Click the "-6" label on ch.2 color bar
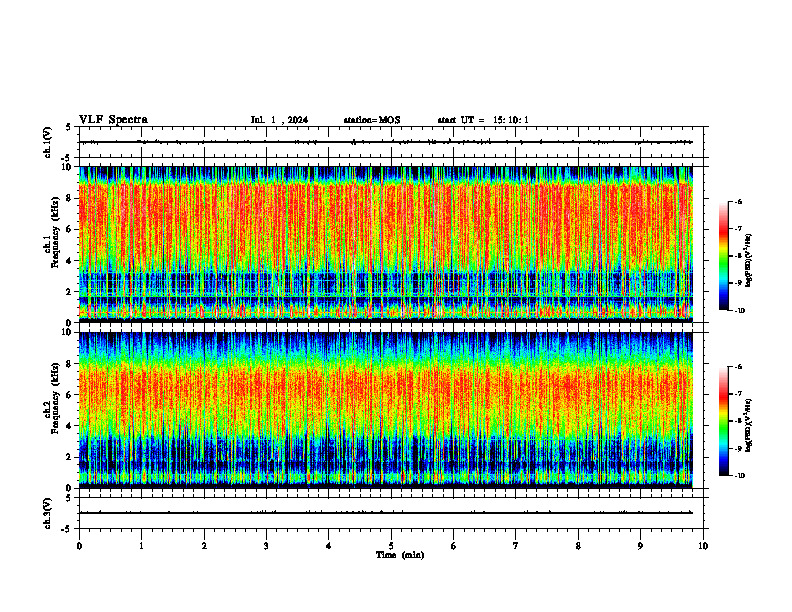This screenshot has width=792, height=612. click(x=737, y=367)
